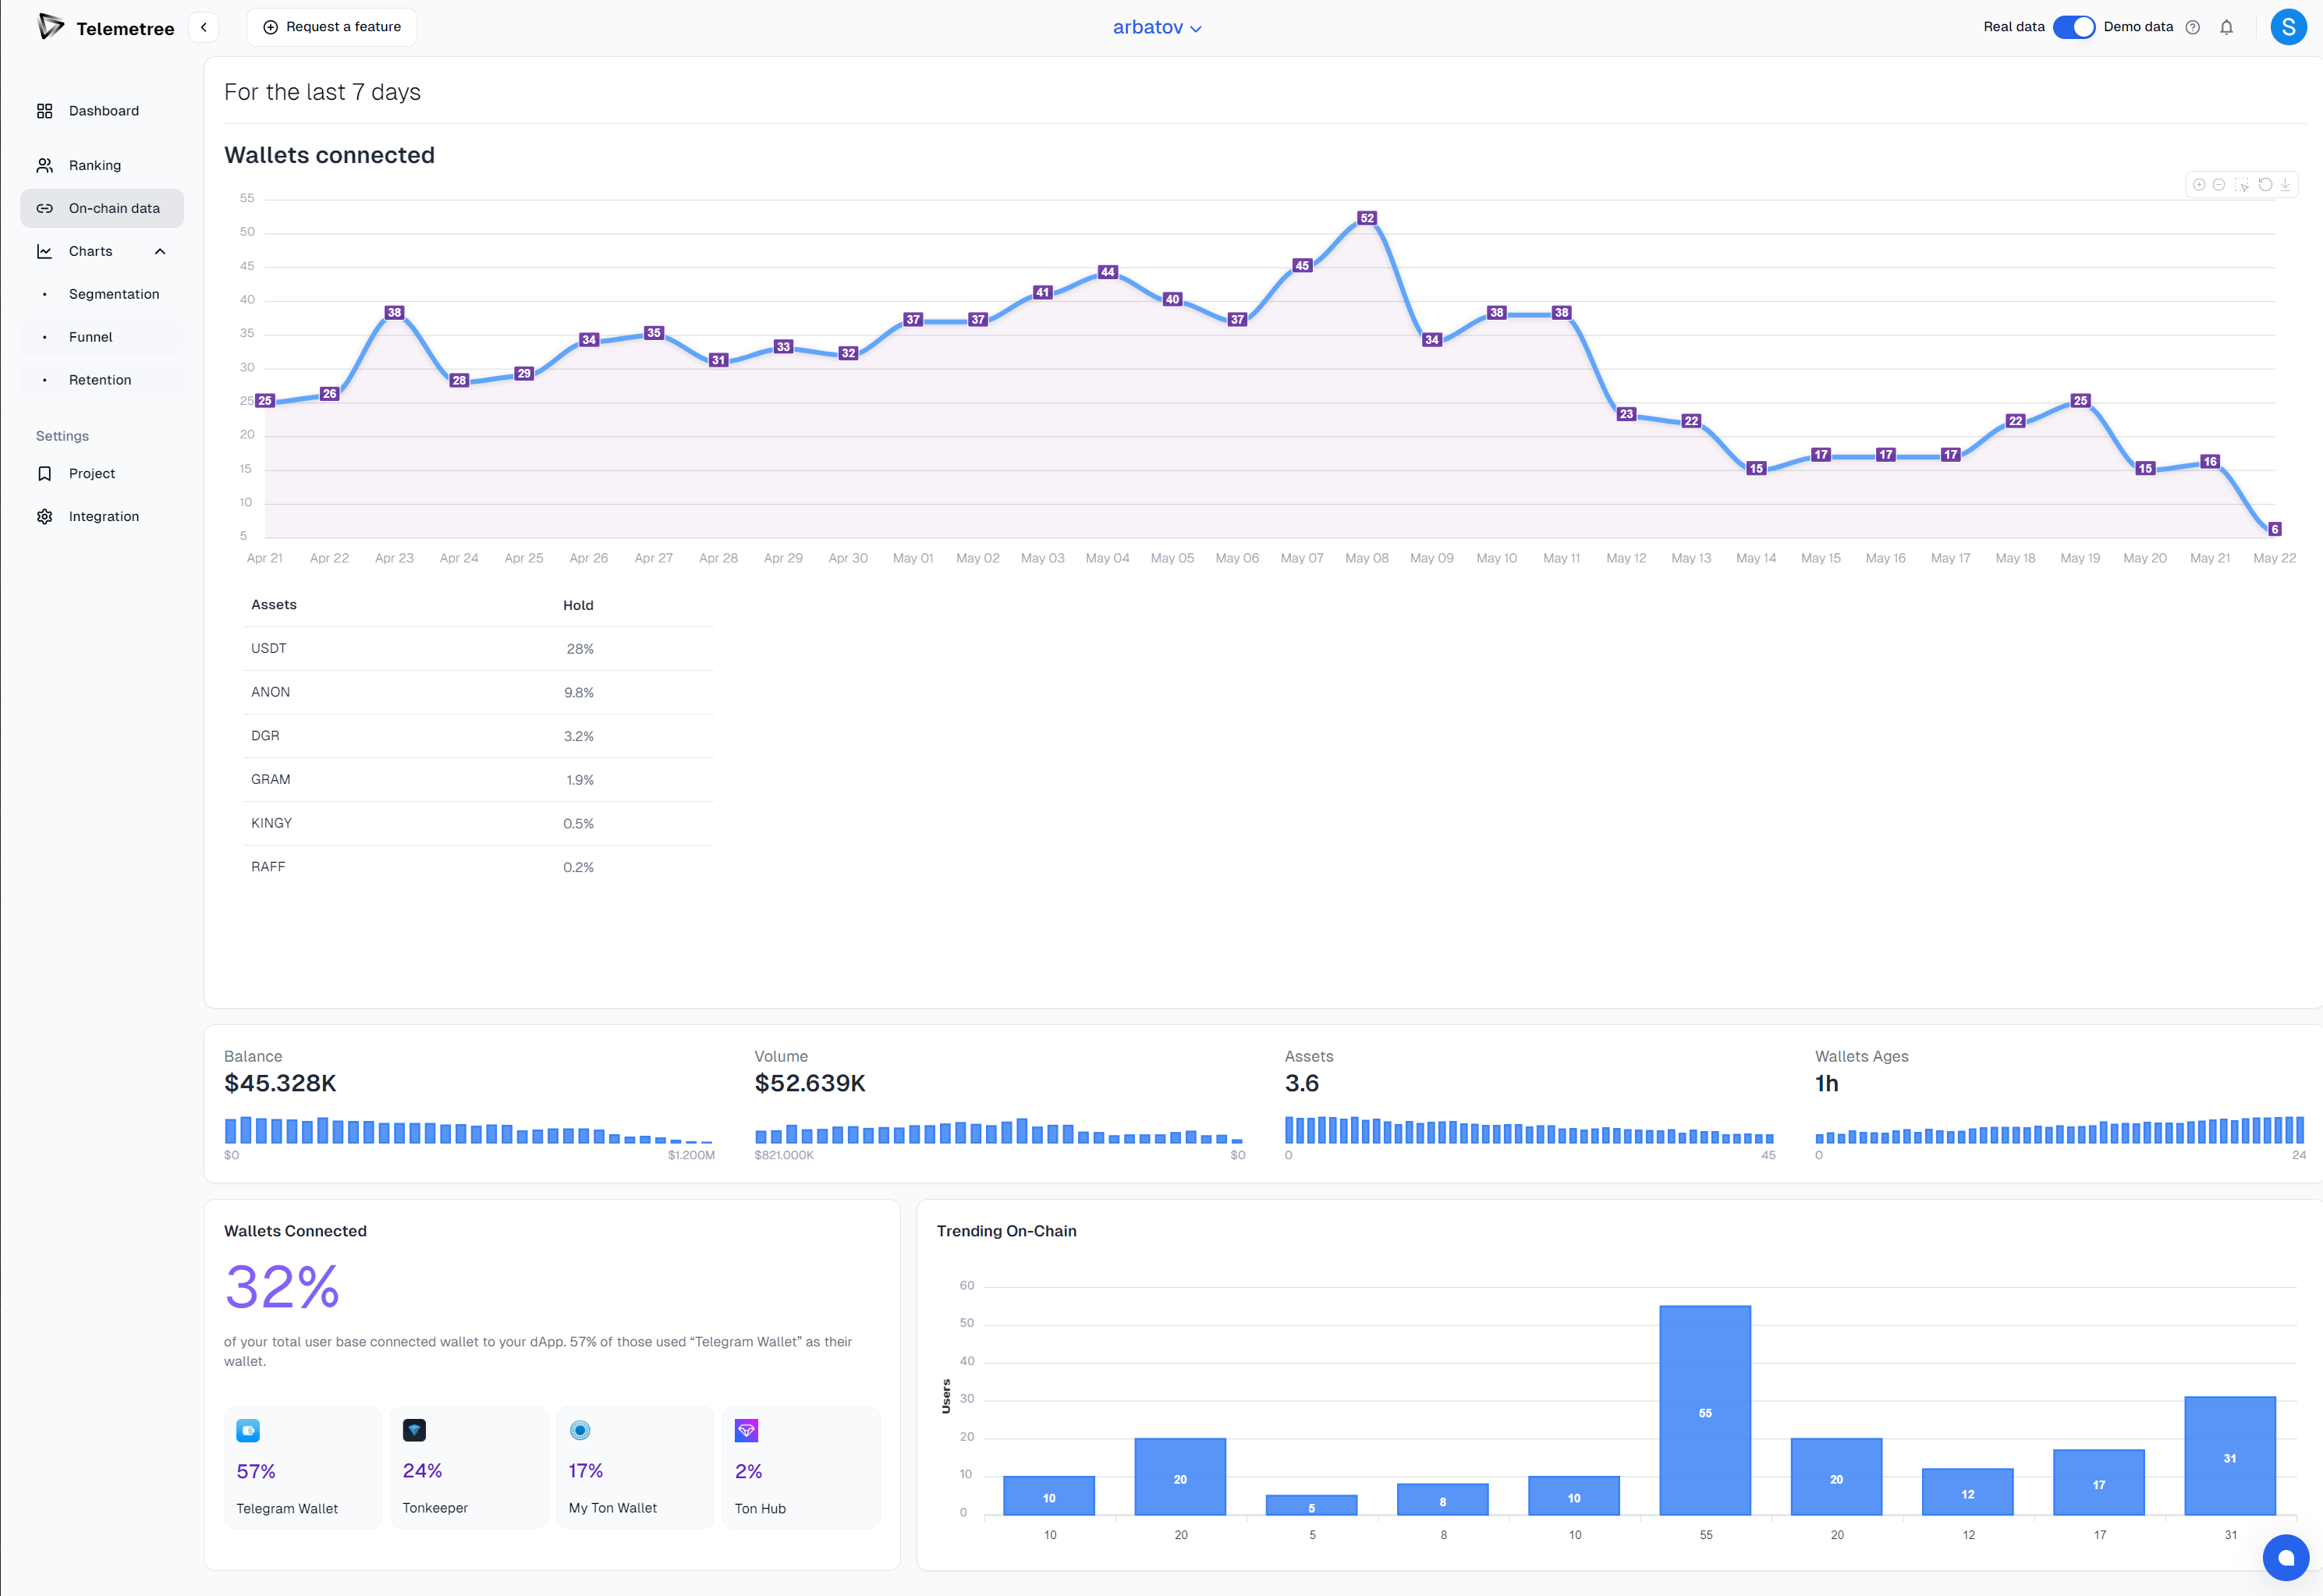Reset the chart zoom level

(x=2265, y=185)
